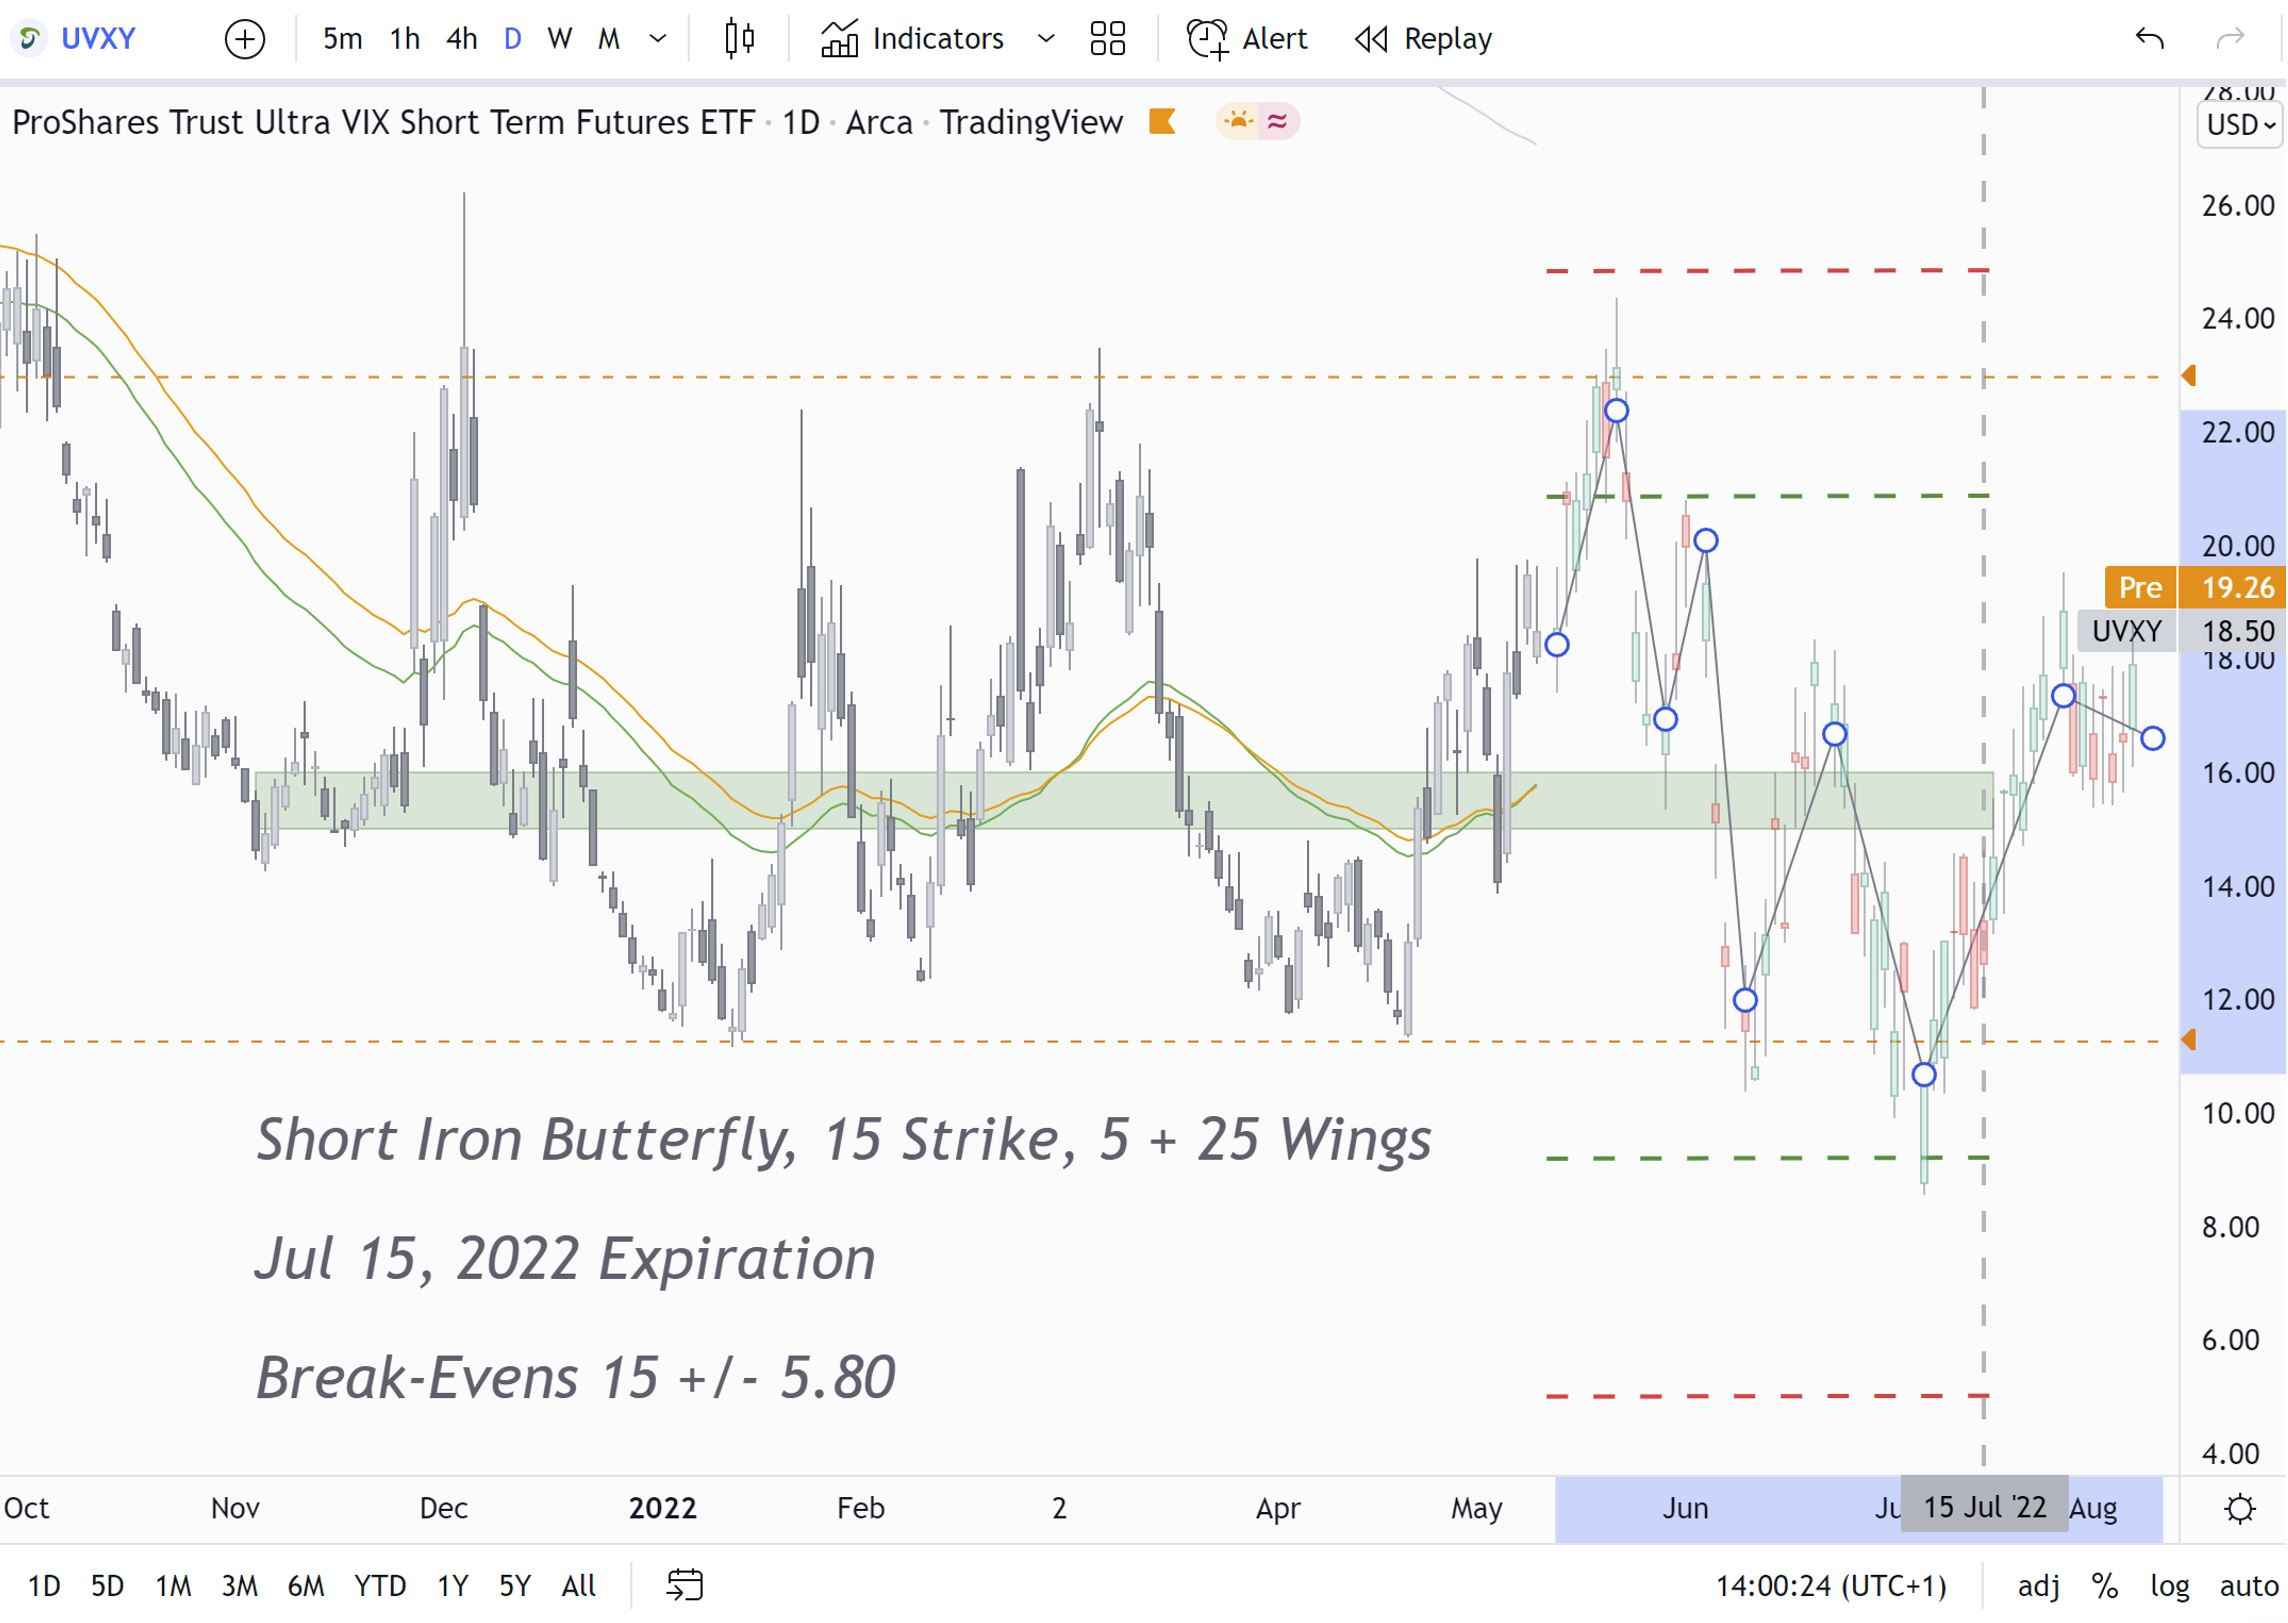Select the 1h timeframe
Screen dimensions: 2288x1623
[404, 39]
